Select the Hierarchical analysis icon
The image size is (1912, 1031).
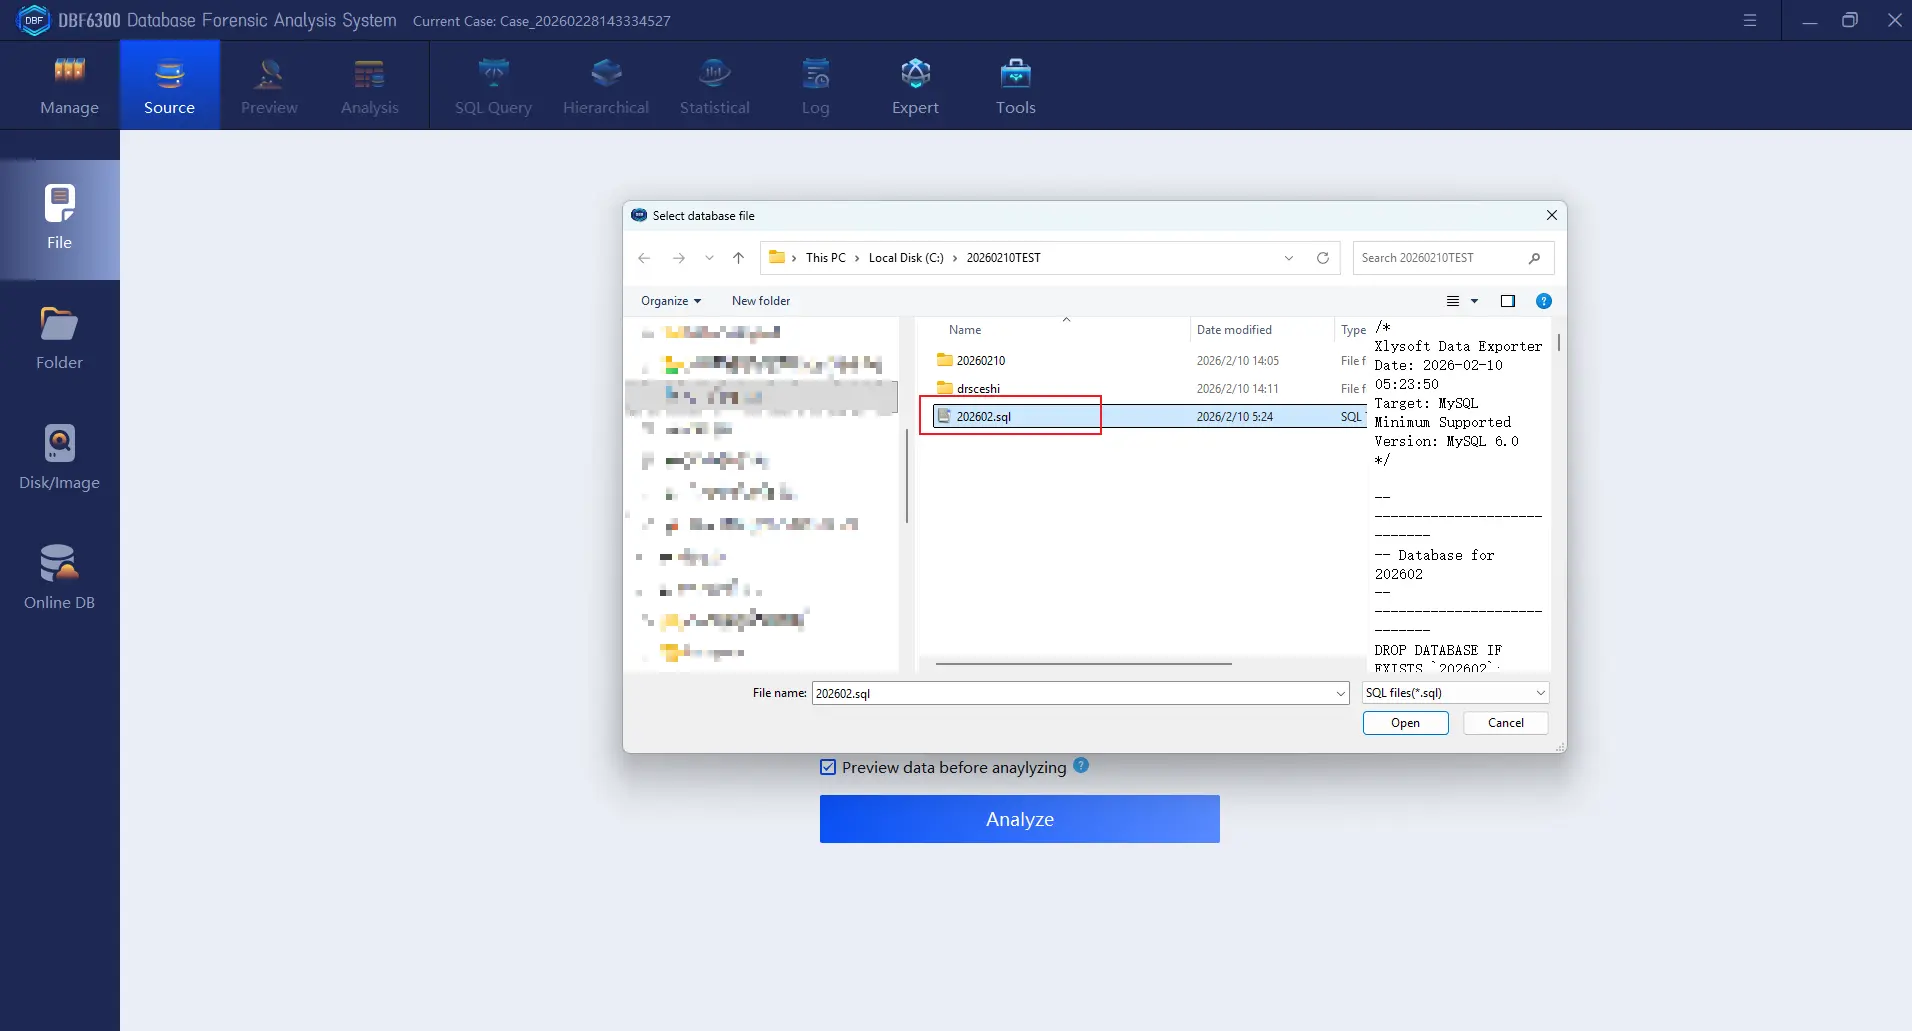click(606, 85)
